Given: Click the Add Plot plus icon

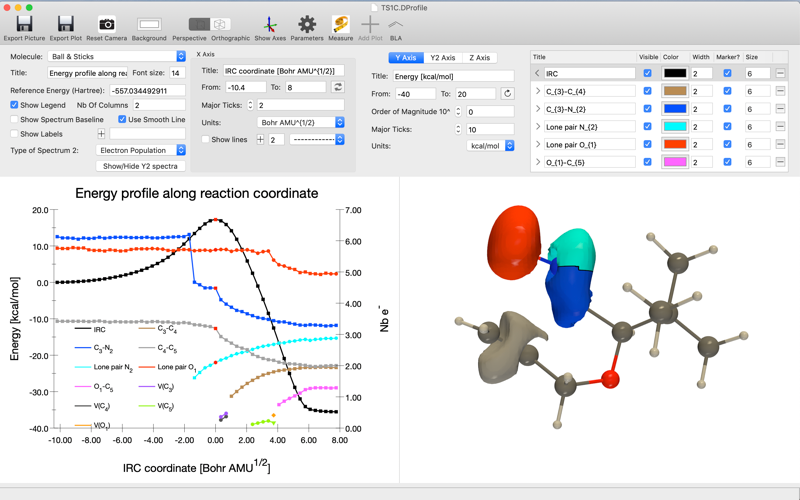Looking at the screenshot, I should [x=370, y=24].
